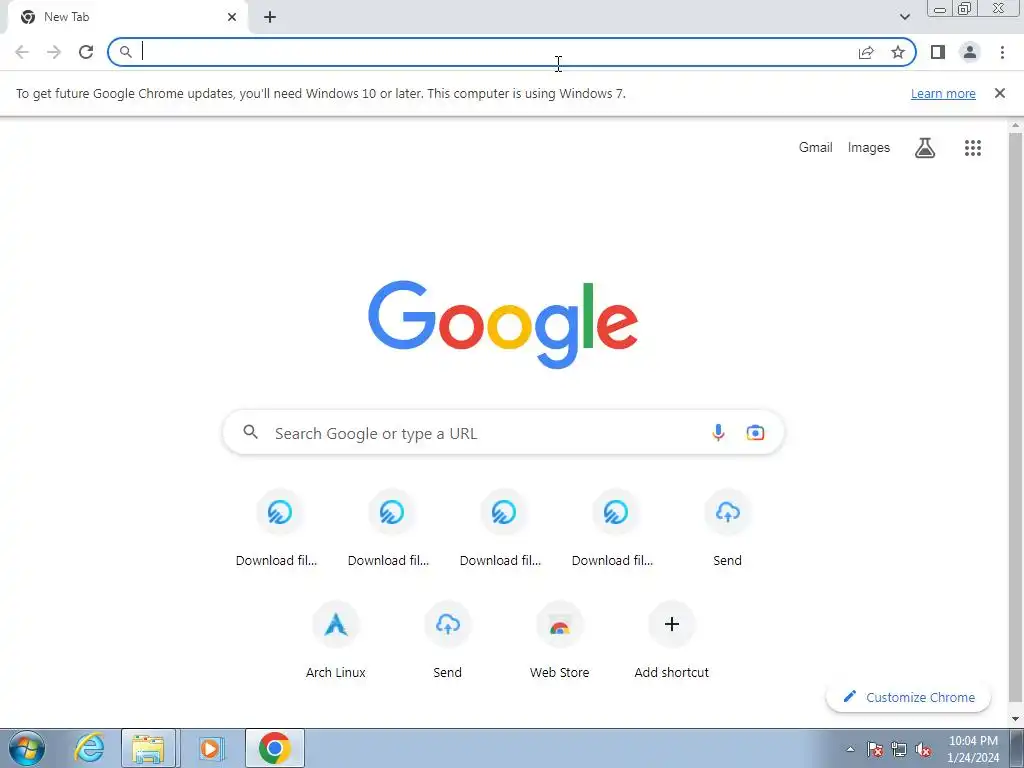Image resolution: width=1024 pixels, height=768 pixels.
Task: Click the page vertical scrollbar
Action: [1015, 418]
